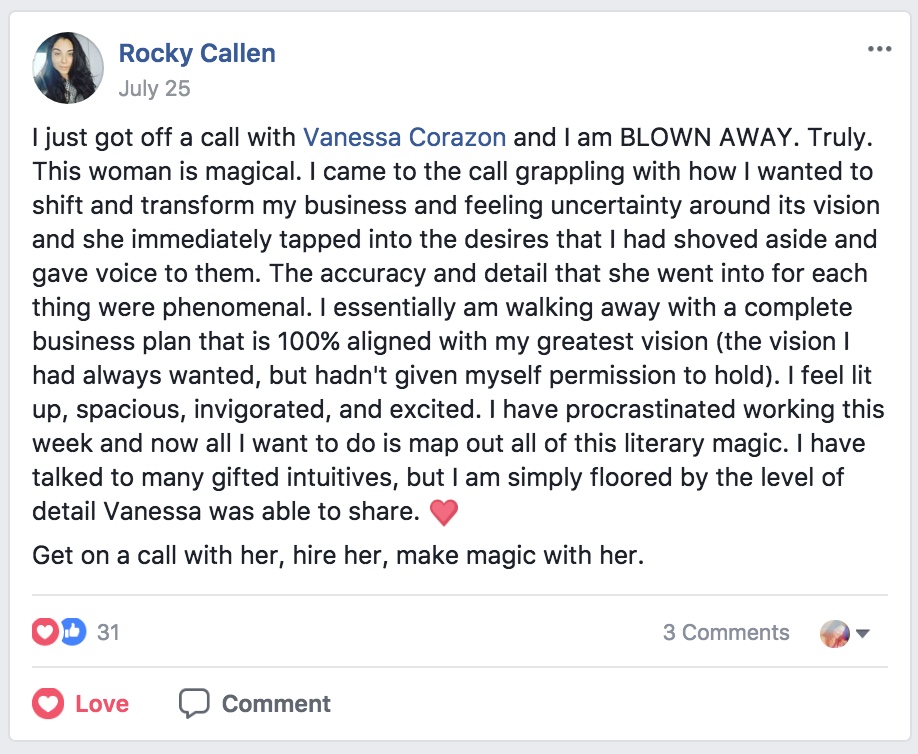Click the 'Get on a call with her' line
Viewport: 918px width, 754px height.
pyautogui.click(x=338, y=556)
